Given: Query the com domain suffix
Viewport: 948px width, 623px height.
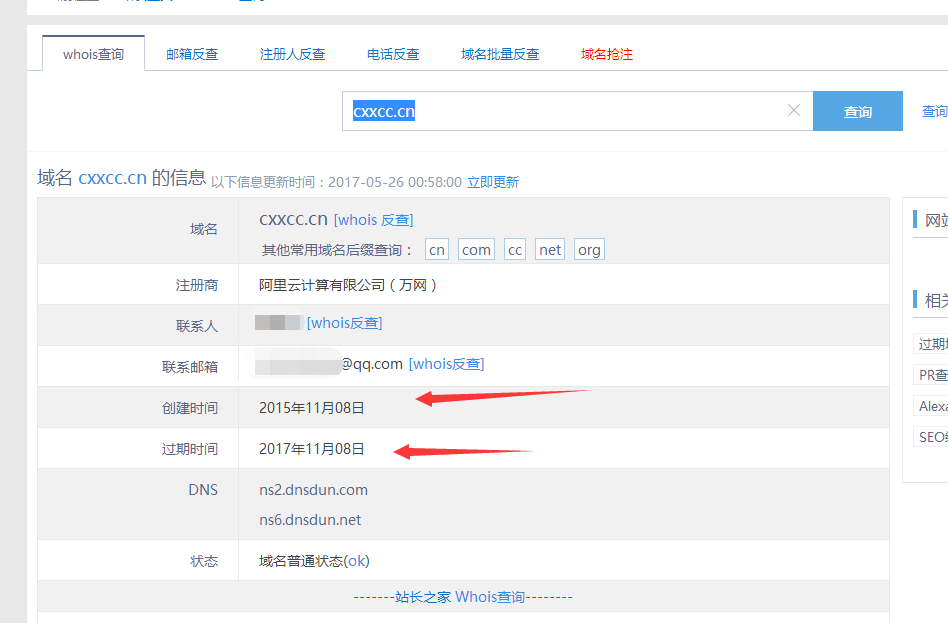Looking at the screenshot, I should point(476,250).
